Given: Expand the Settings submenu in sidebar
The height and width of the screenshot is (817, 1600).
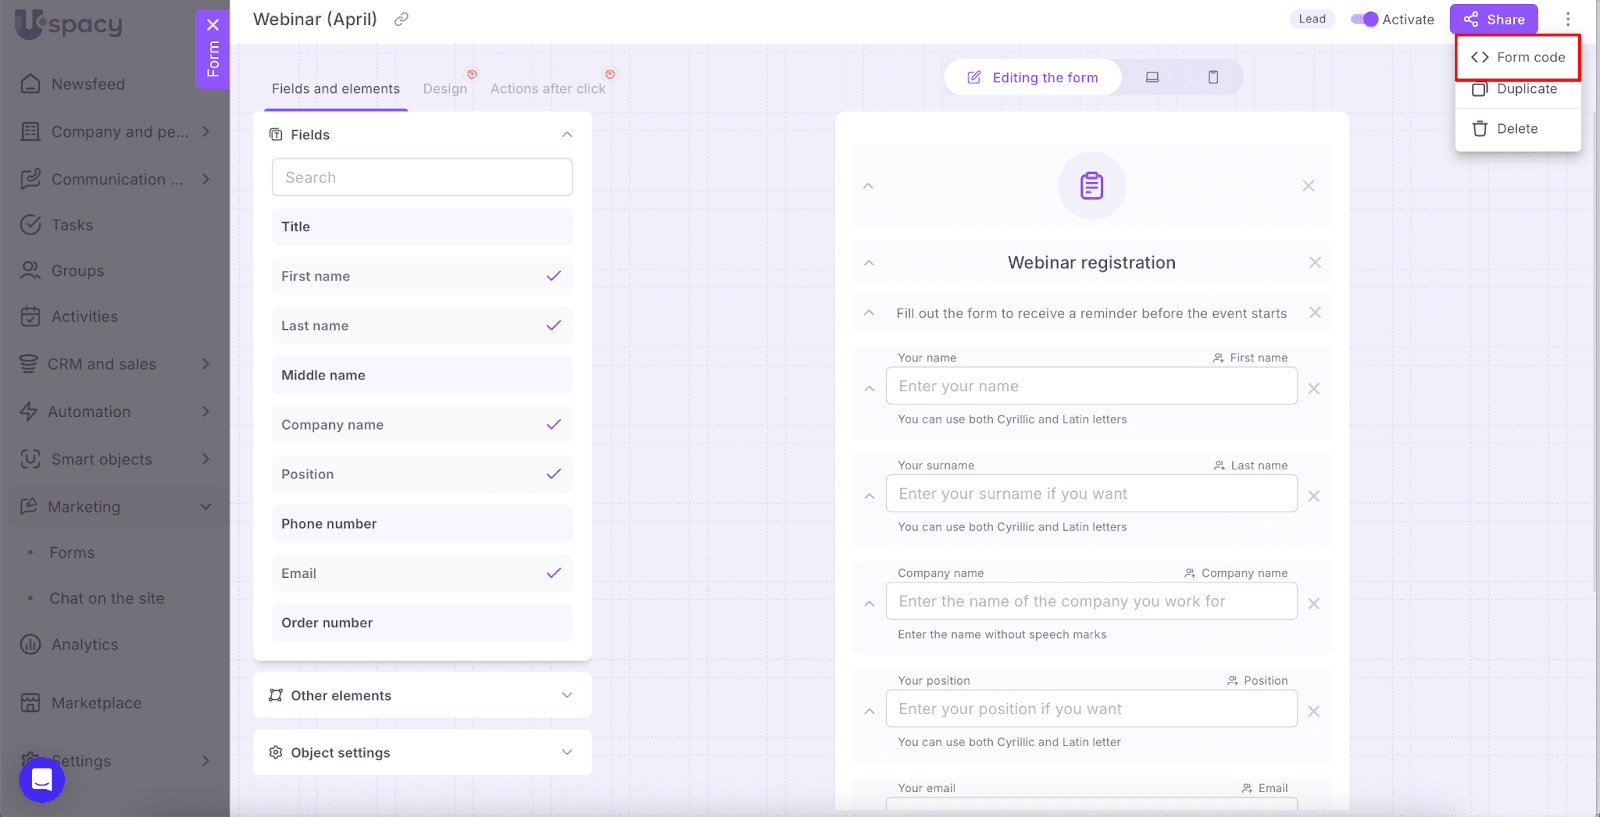Looking at the screenshot, I should point(206,761).
